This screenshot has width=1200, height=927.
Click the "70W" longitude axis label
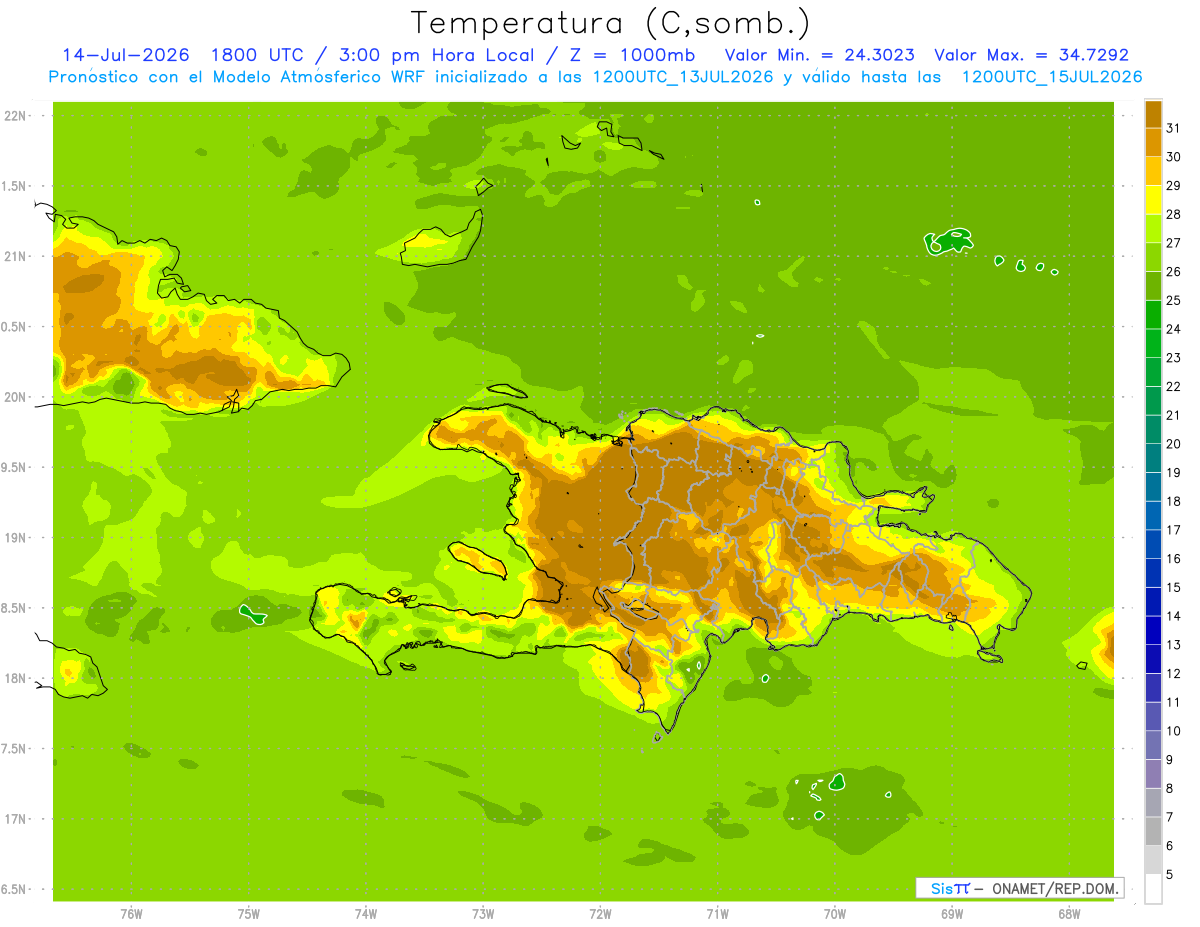834,914
